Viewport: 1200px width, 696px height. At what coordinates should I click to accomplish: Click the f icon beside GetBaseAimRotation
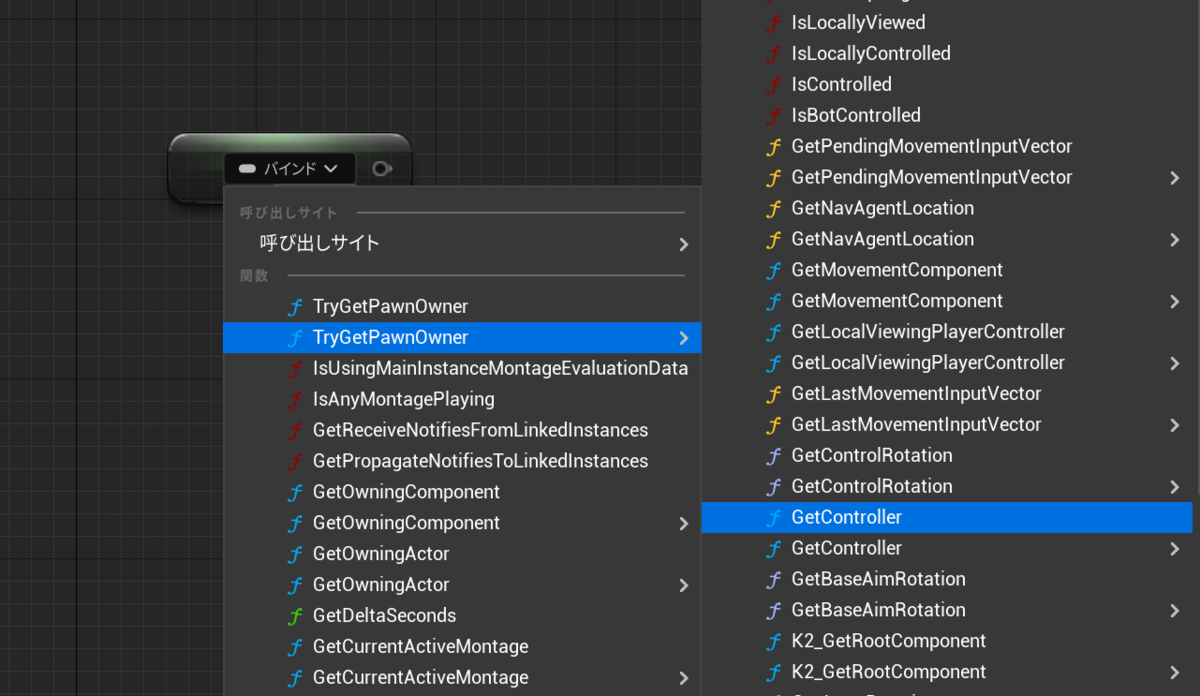[775, 579]
